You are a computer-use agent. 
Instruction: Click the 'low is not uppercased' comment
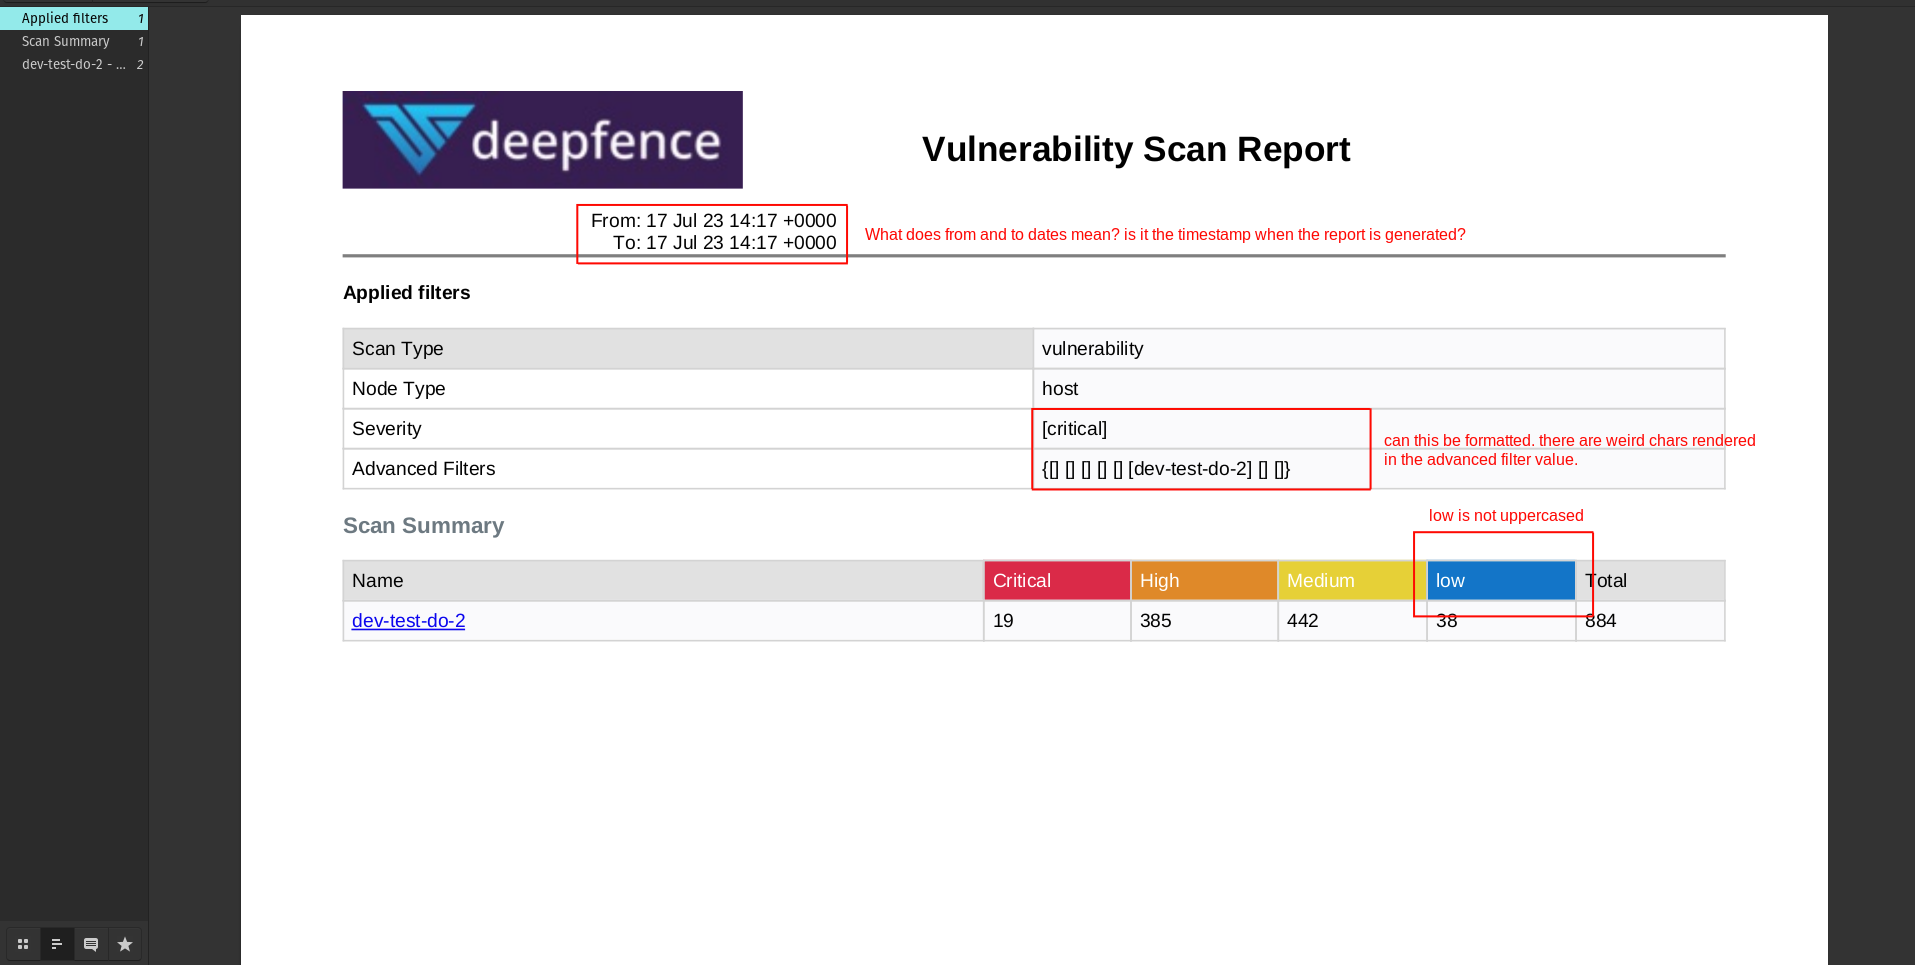pyautogui.click(x=1506, y=515)
